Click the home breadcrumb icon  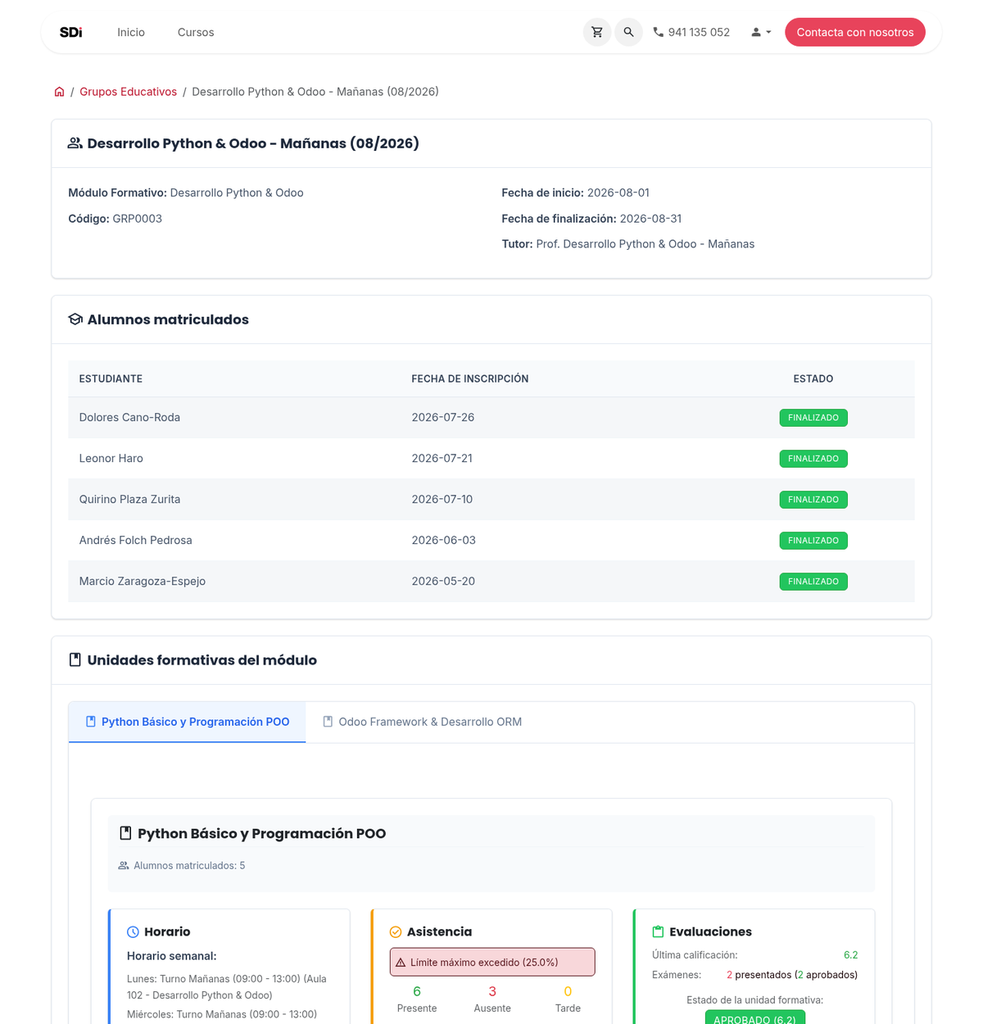(59, 91)
